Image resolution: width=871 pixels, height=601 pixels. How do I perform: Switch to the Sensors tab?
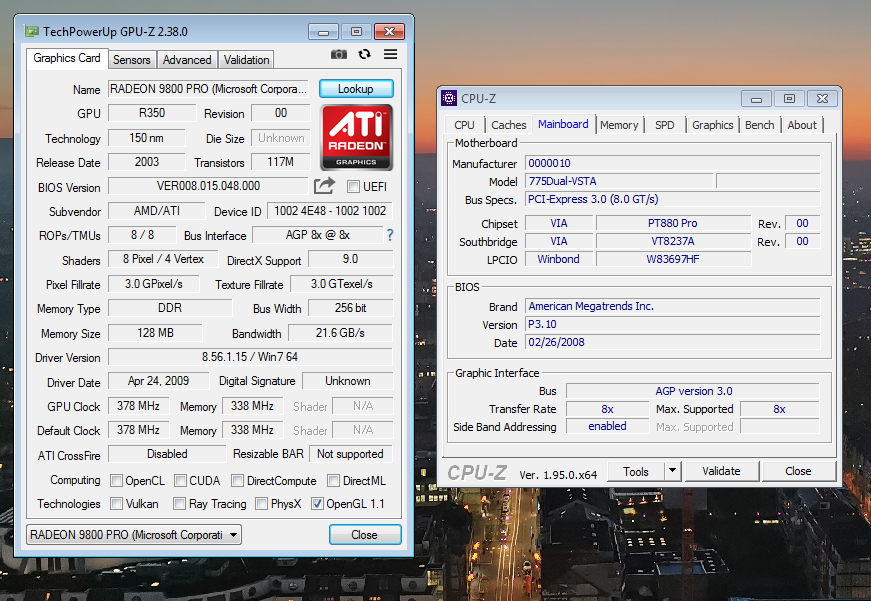click(132, 60)
